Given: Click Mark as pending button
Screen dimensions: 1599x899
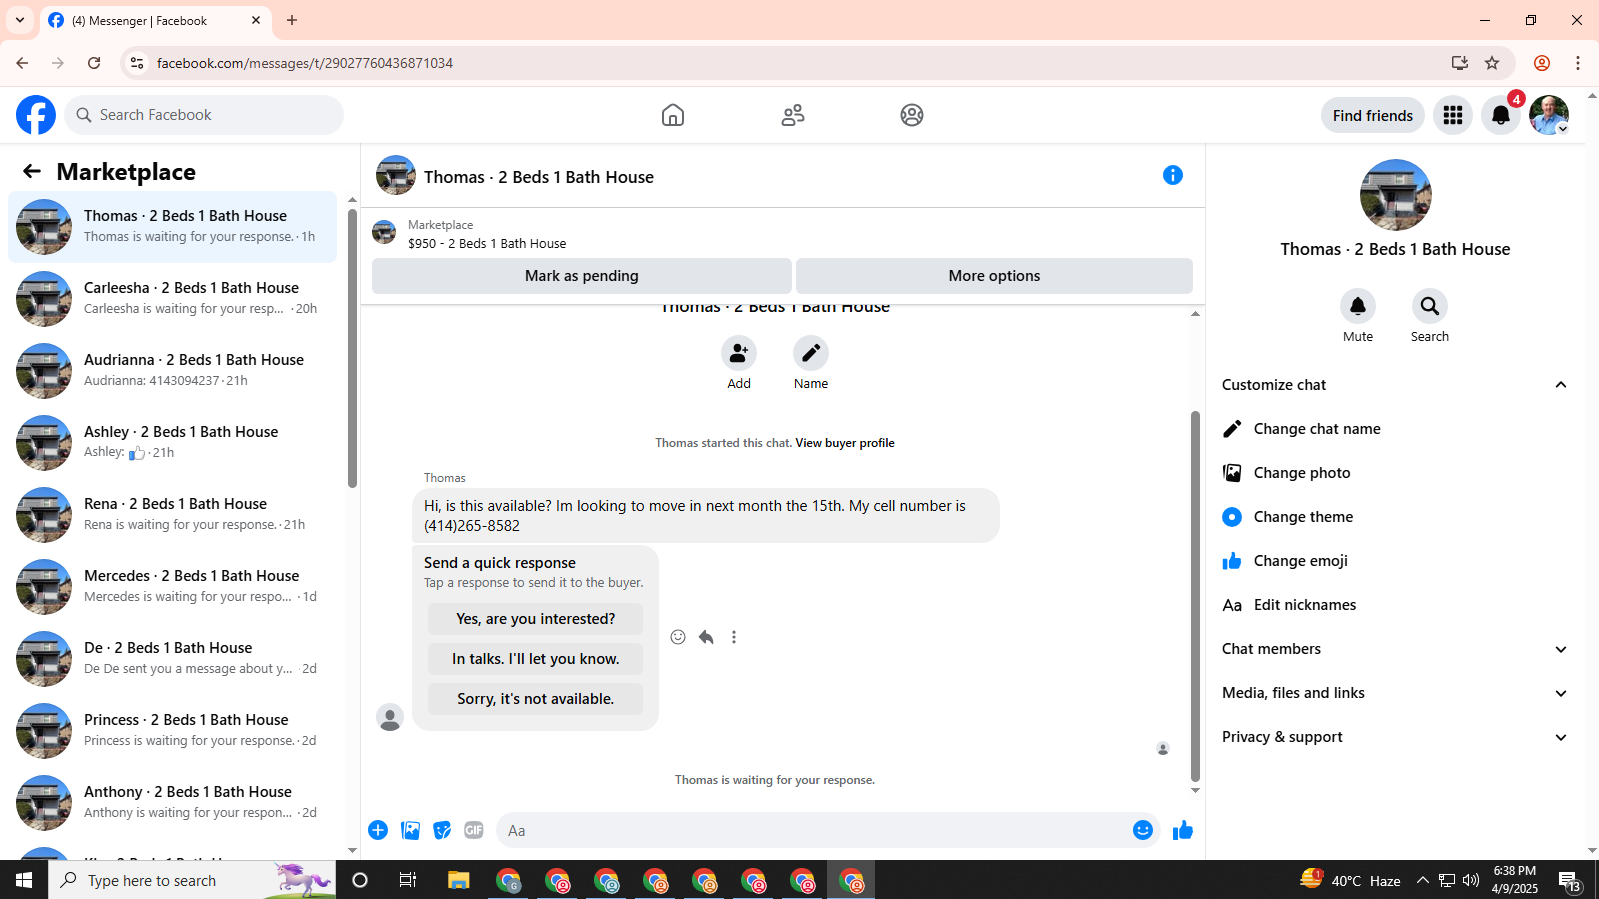Looking at the screenshot, I should pyautogui.click(x=582, y=276).
